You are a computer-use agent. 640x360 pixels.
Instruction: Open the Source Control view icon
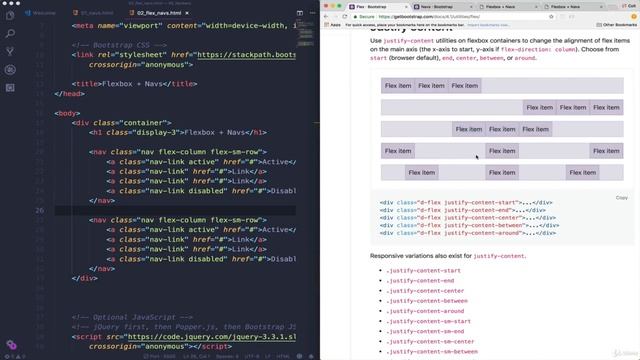pos(10,51)
